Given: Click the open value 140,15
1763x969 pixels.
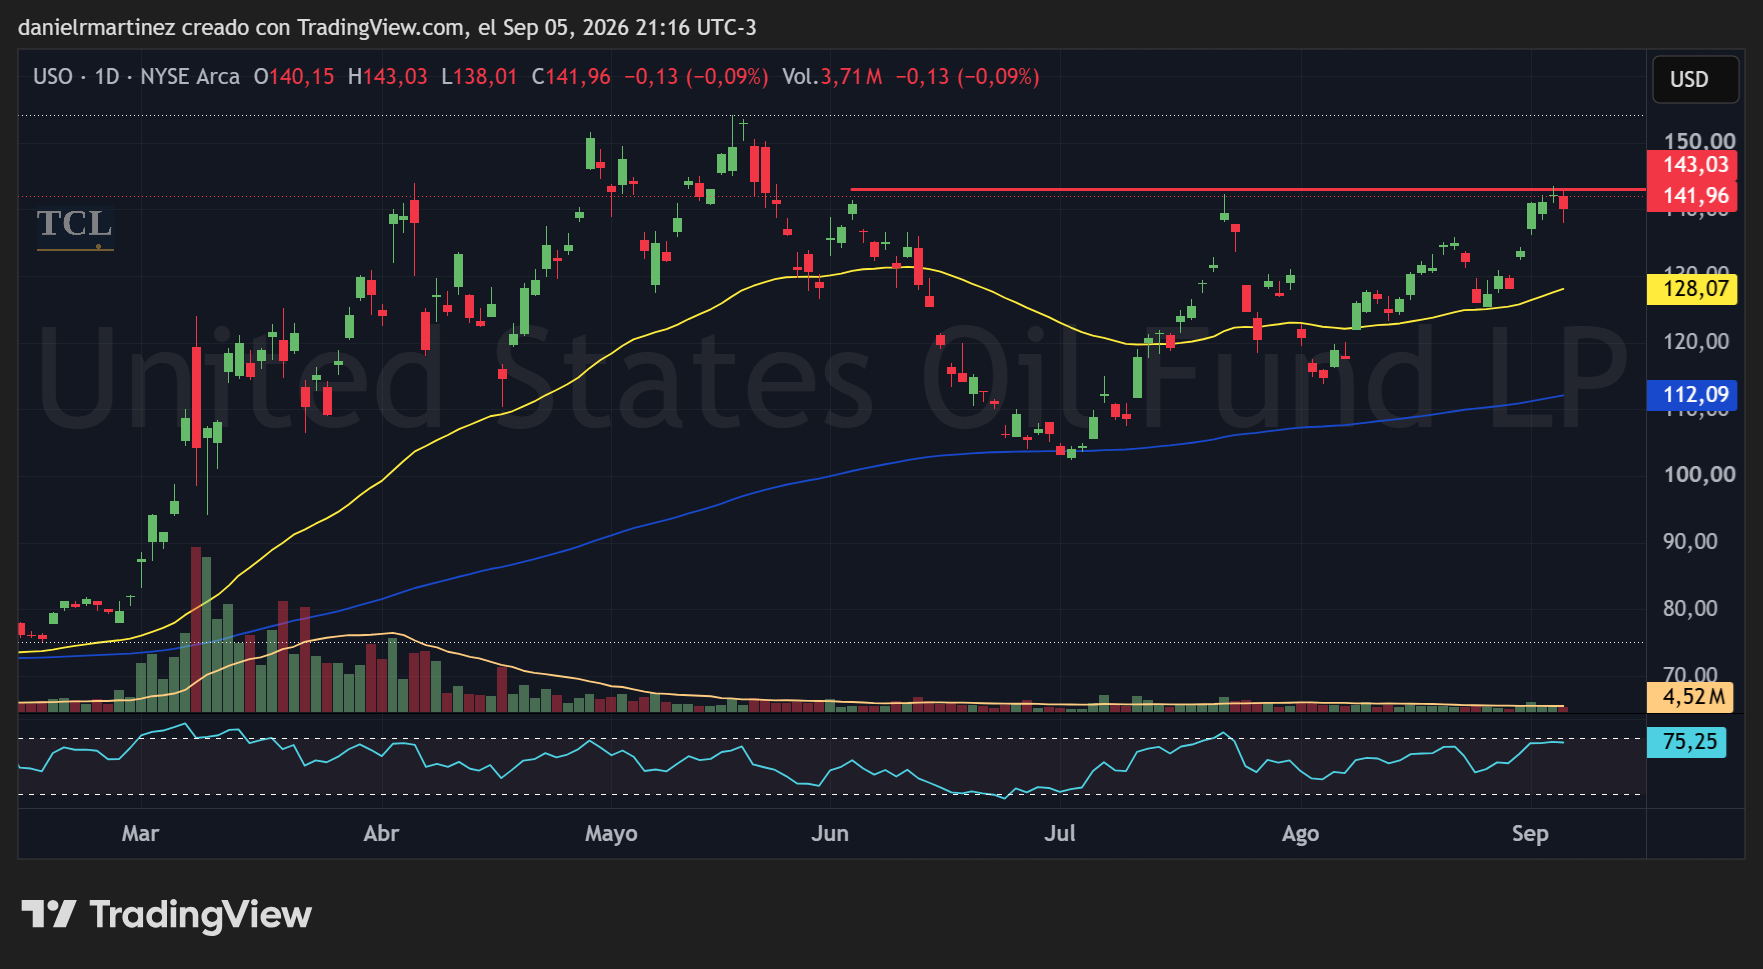Looking at the screenshot, I should tap(301, 77).
